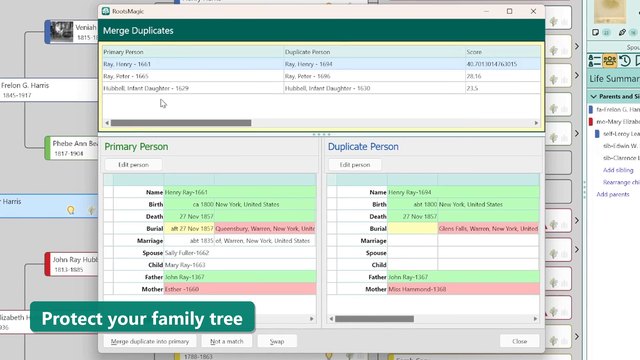Close the Merge Duplicates dialog
The width and height of the screenshot is (640, 360).
tap(520, 341)
